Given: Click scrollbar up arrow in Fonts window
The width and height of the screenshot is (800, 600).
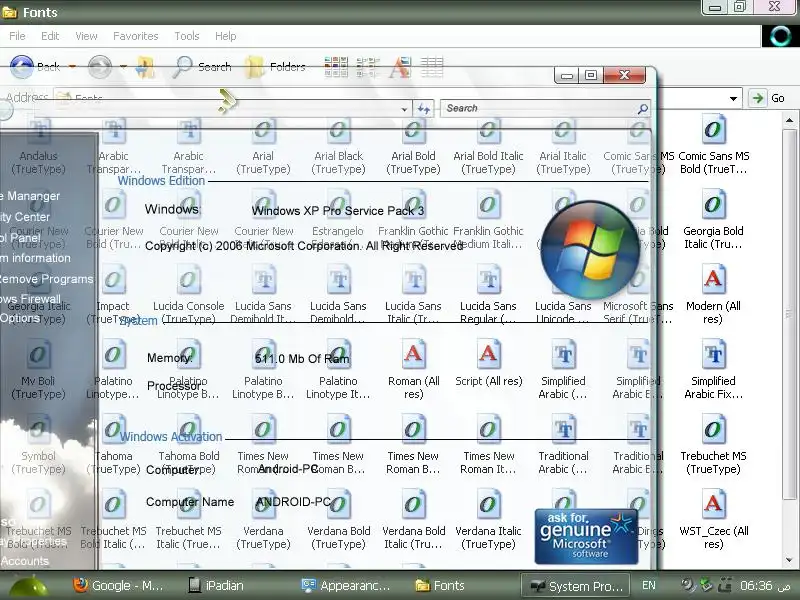Looking at the screenshot, I should [789, 121].
